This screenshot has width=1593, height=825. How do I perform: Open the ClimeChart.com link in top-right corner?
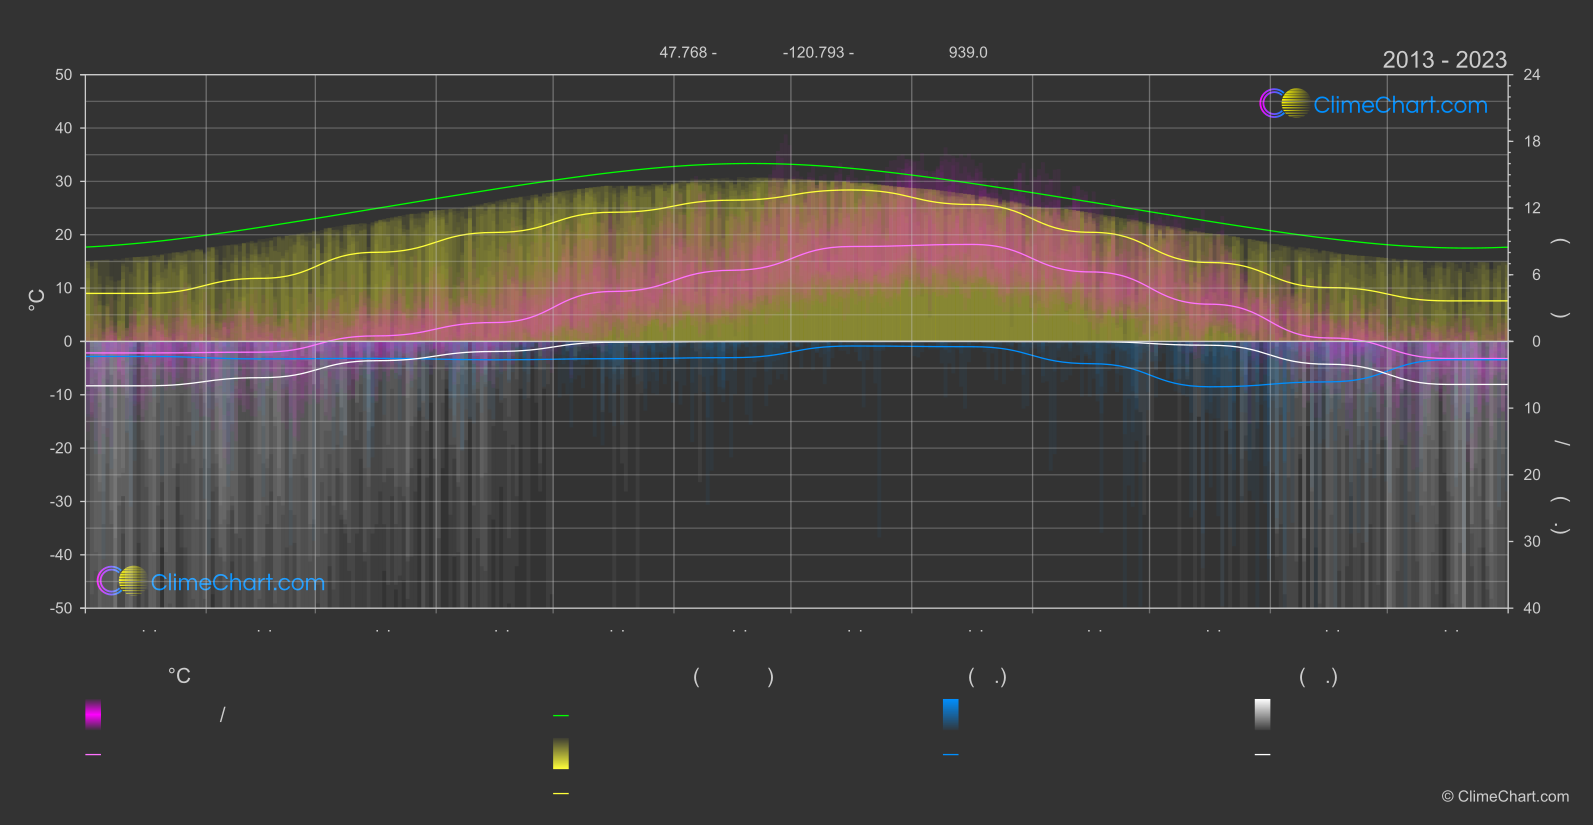pos(1400,105)
